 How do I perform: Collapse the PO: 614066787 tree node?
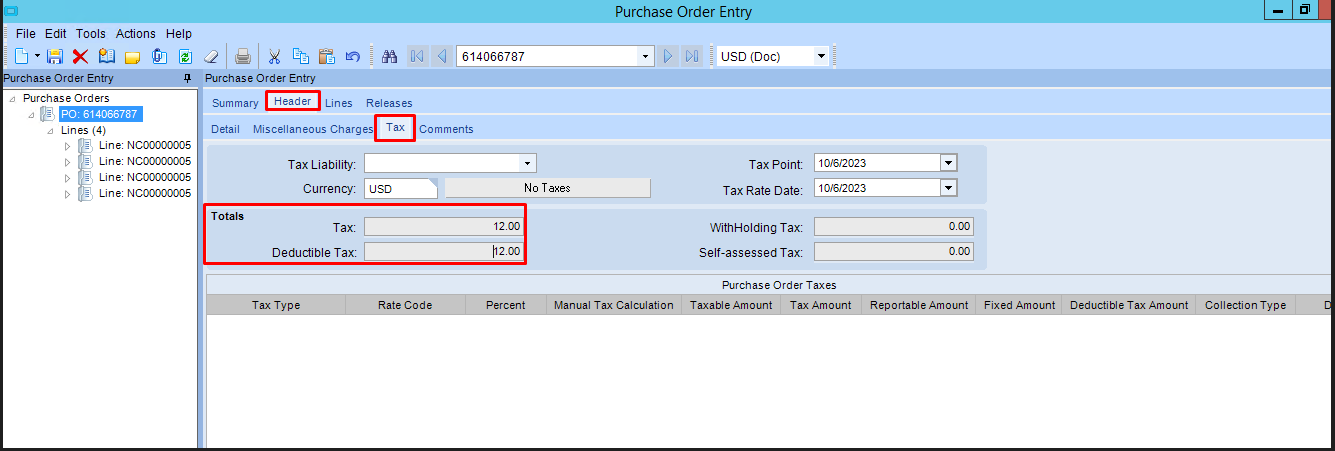click(x=32, y=114)
